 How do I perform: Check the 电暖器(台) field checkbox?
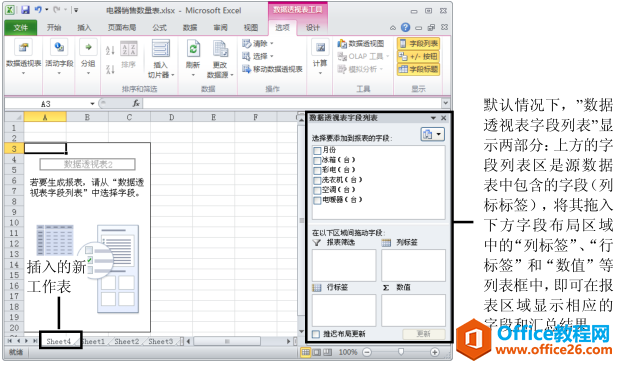coord(317,200)
